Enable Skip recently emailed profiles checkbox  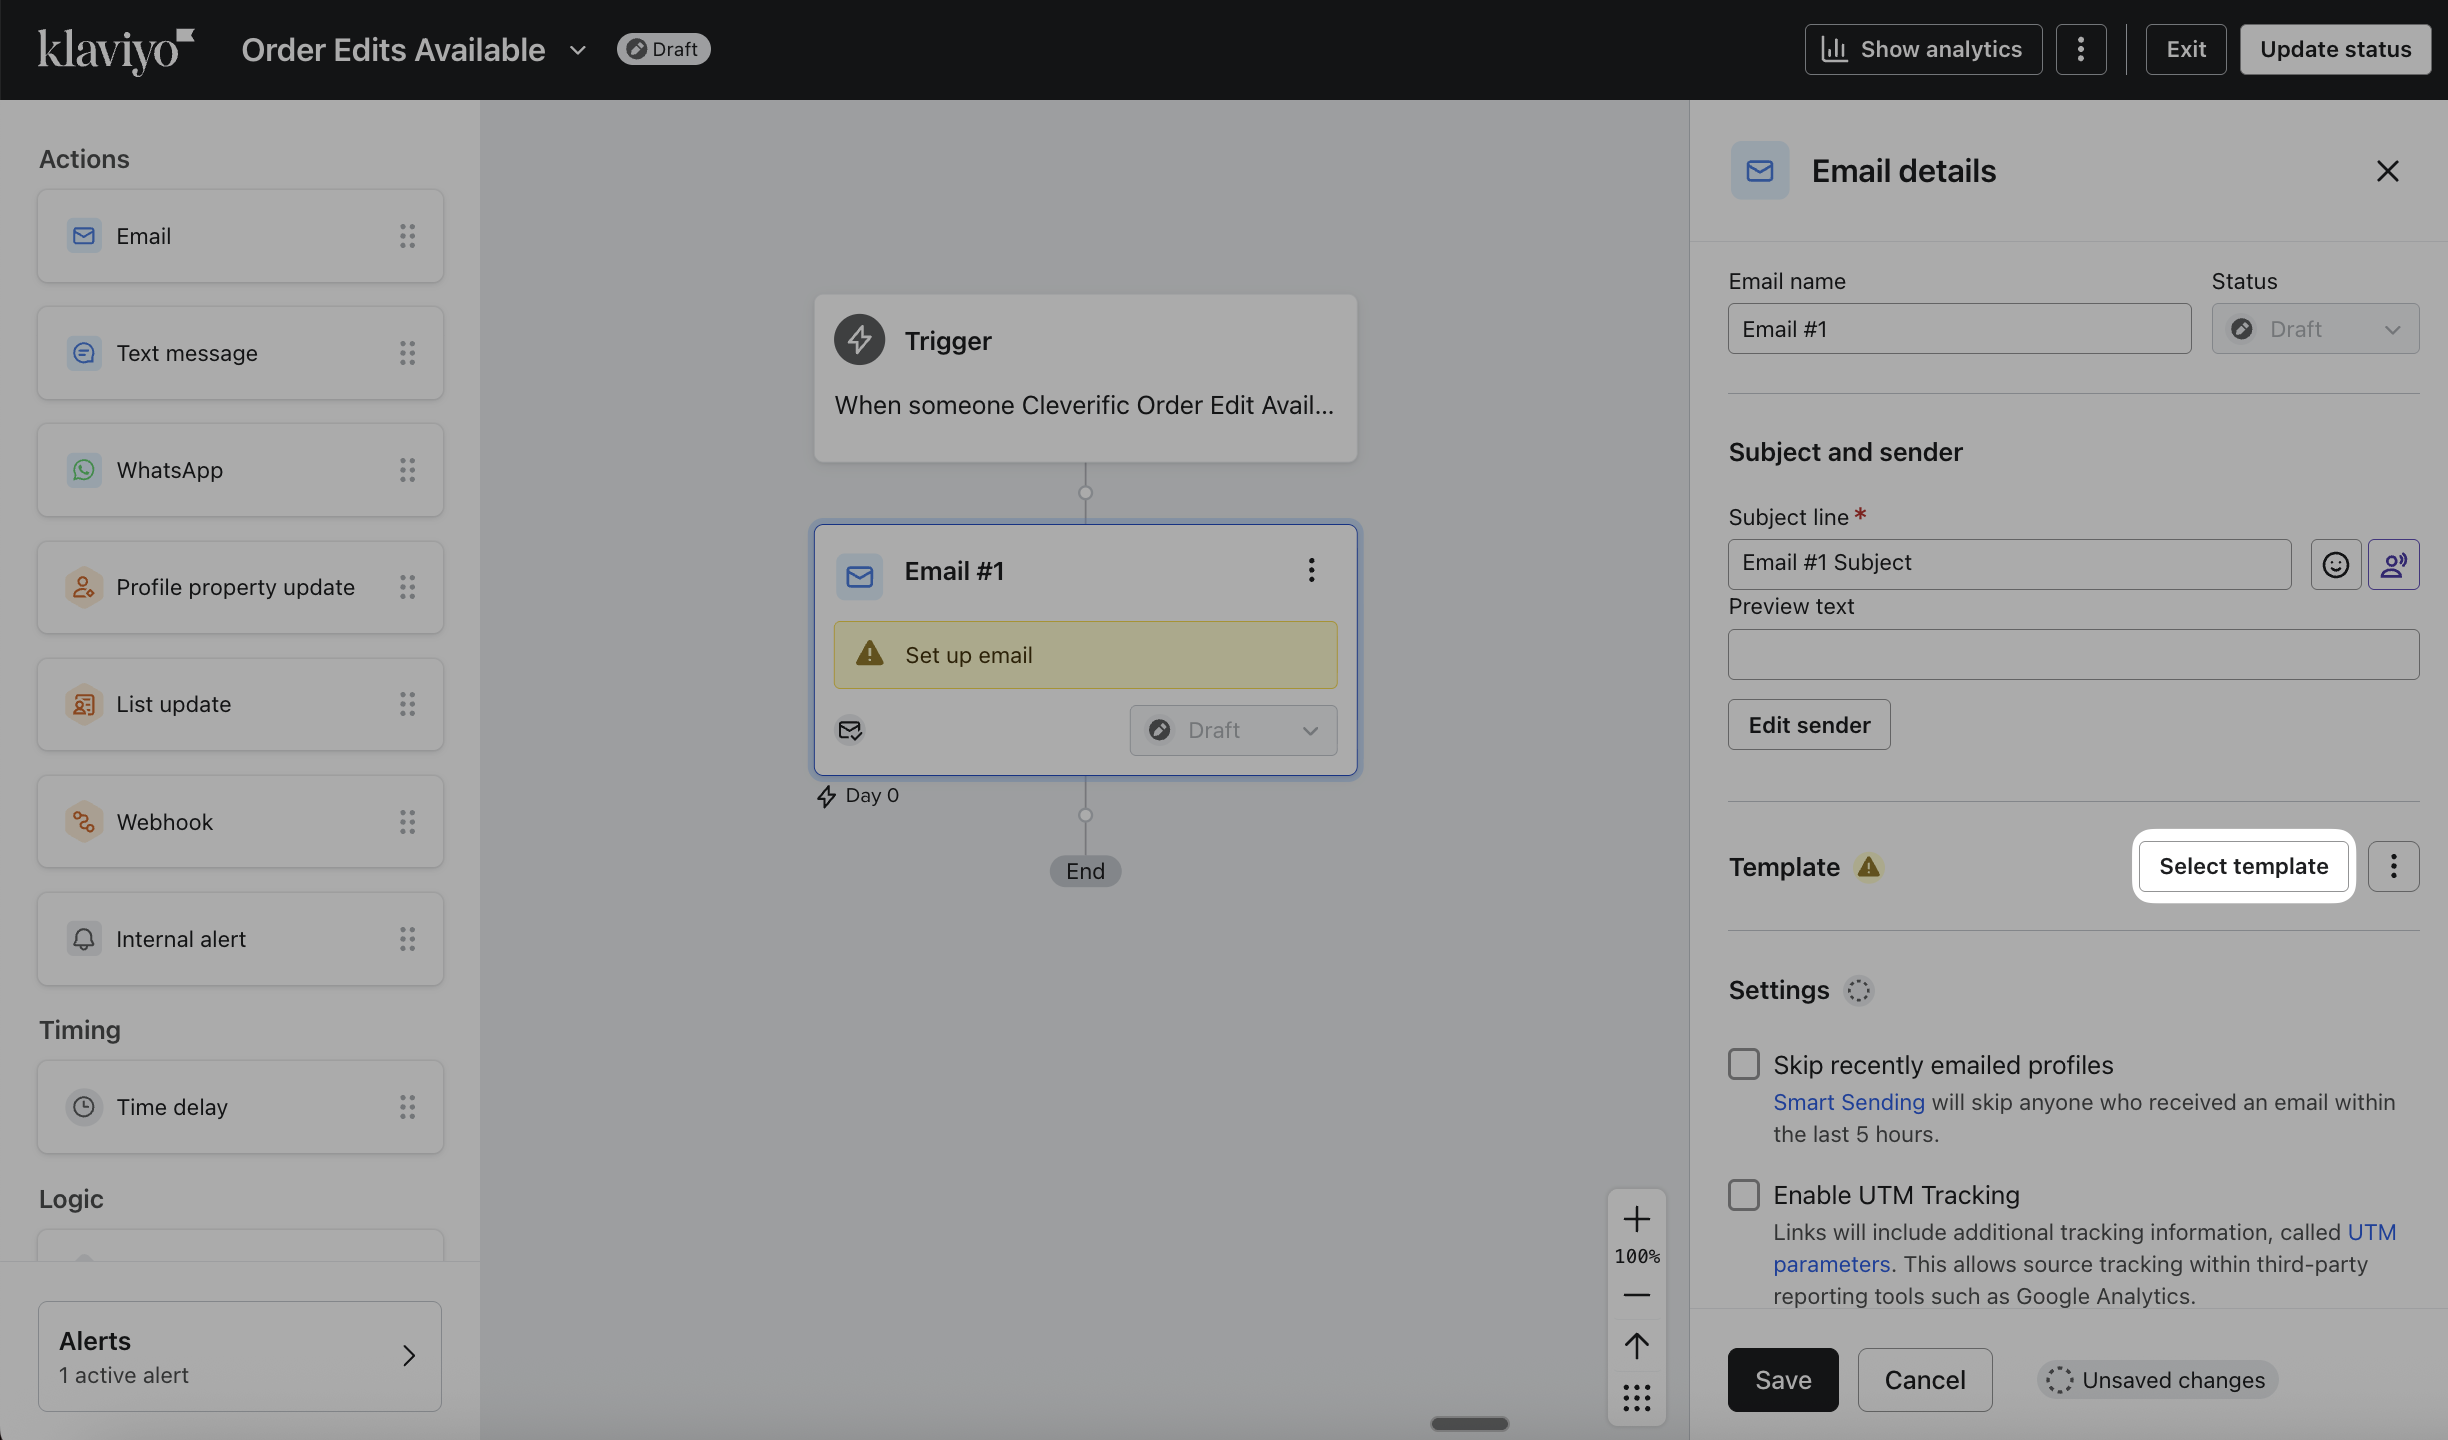(1744, 1064)
